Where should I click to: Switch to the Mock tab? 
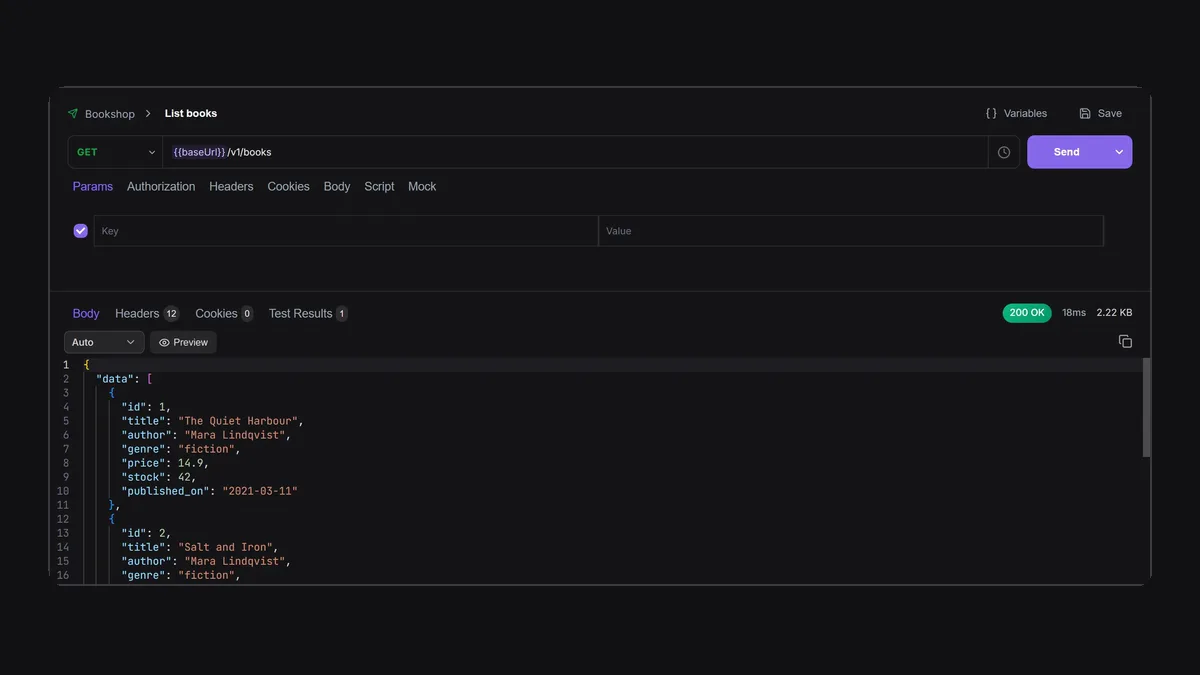(422, 186)
